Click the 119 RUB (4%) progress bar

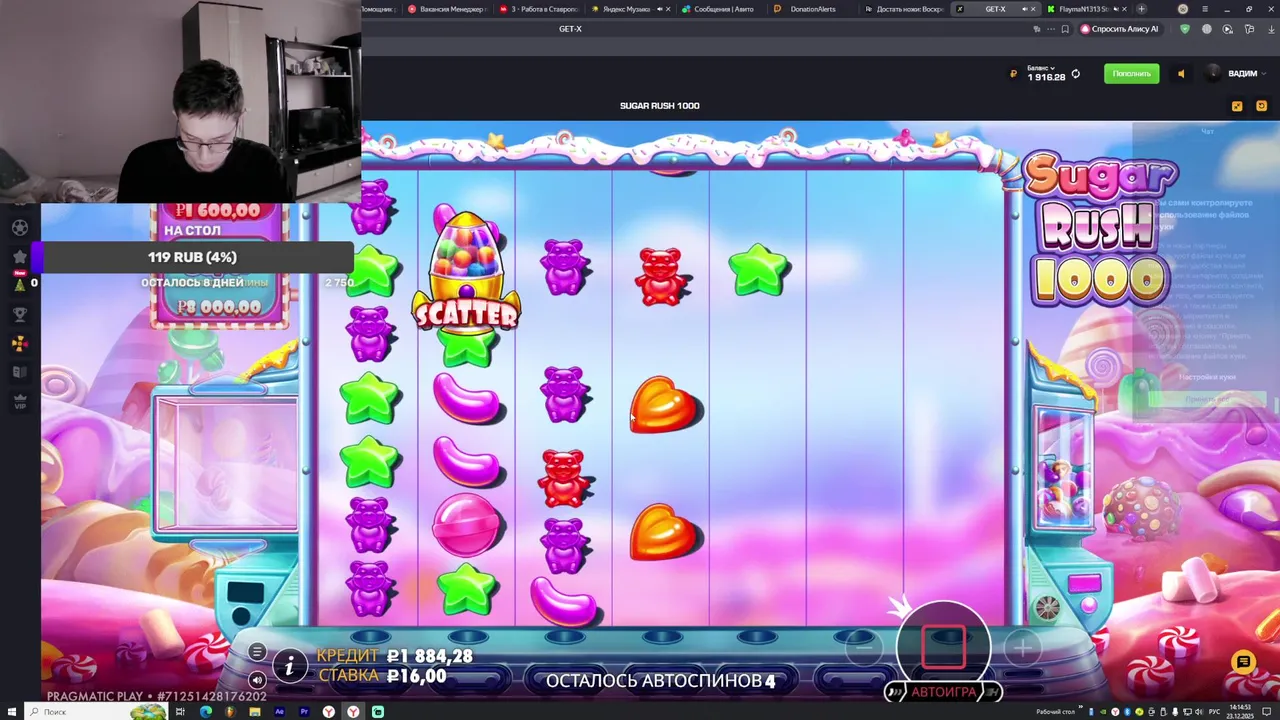193,257
